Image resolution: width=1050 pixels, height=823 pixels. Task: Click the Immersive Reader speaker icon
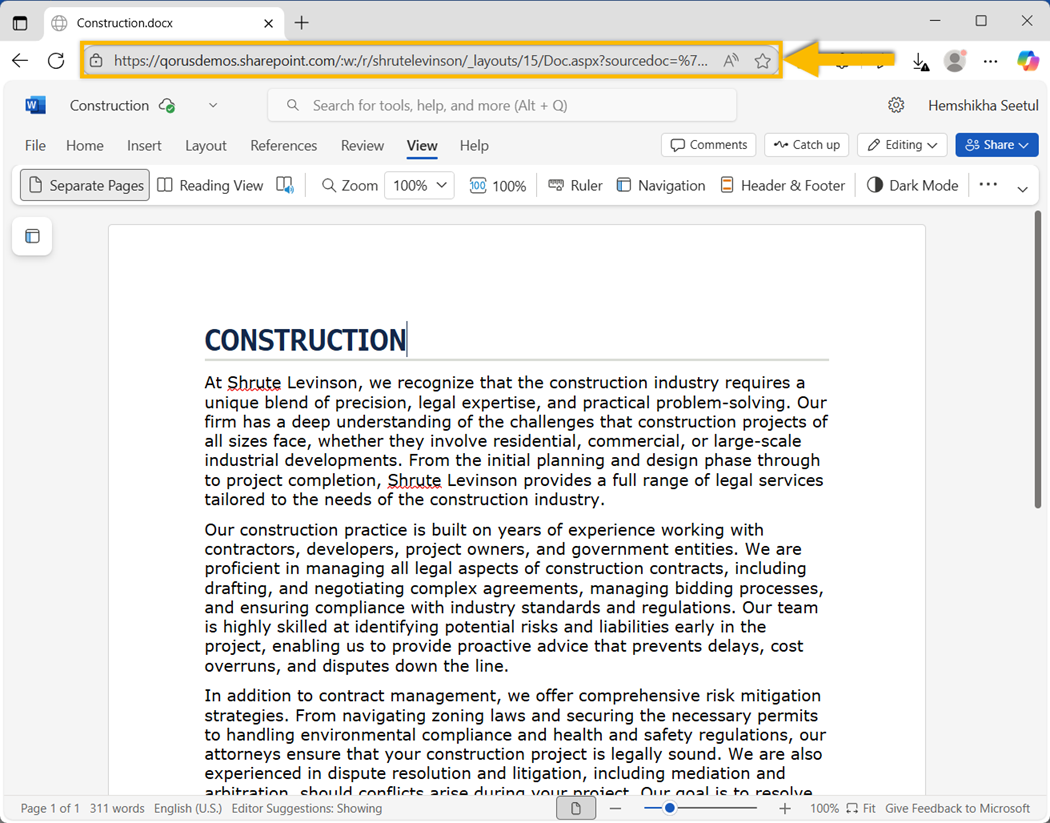point(285,185)
